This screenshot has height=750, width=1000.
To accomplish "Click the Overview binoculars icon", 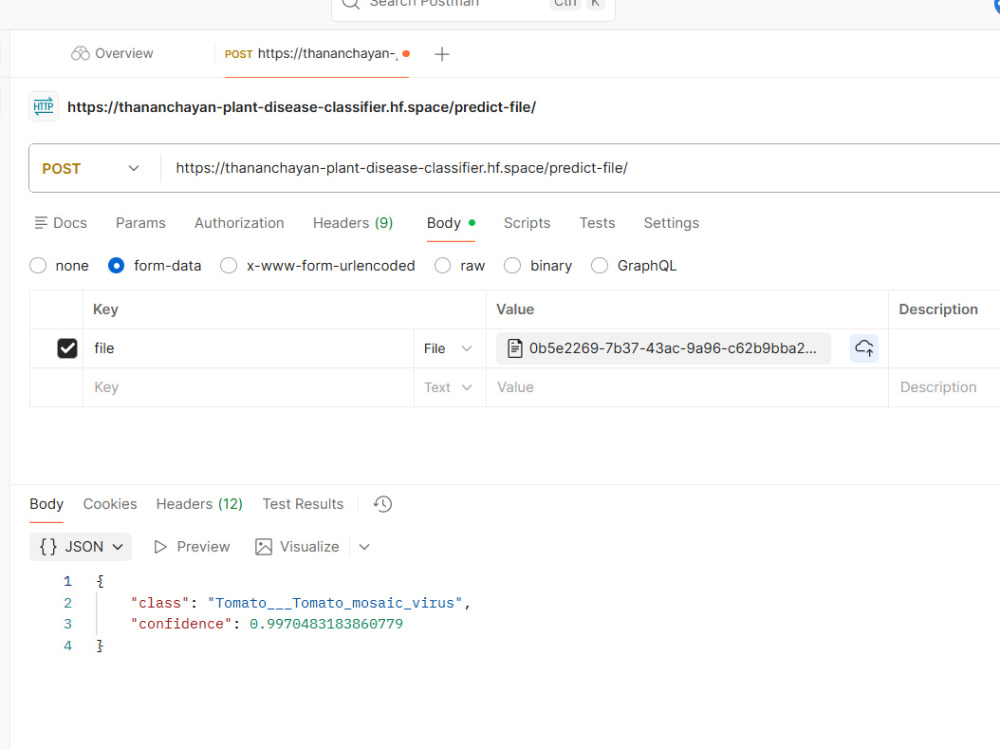I will pos(80,54).
